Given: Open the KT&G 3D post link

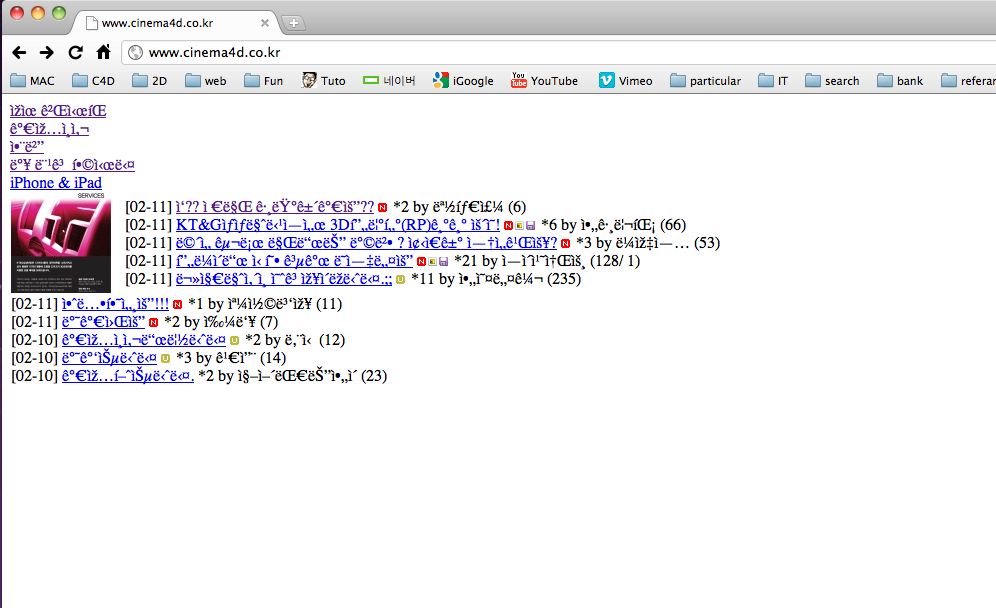Looking at the screenshot, I should coord(338,225).
